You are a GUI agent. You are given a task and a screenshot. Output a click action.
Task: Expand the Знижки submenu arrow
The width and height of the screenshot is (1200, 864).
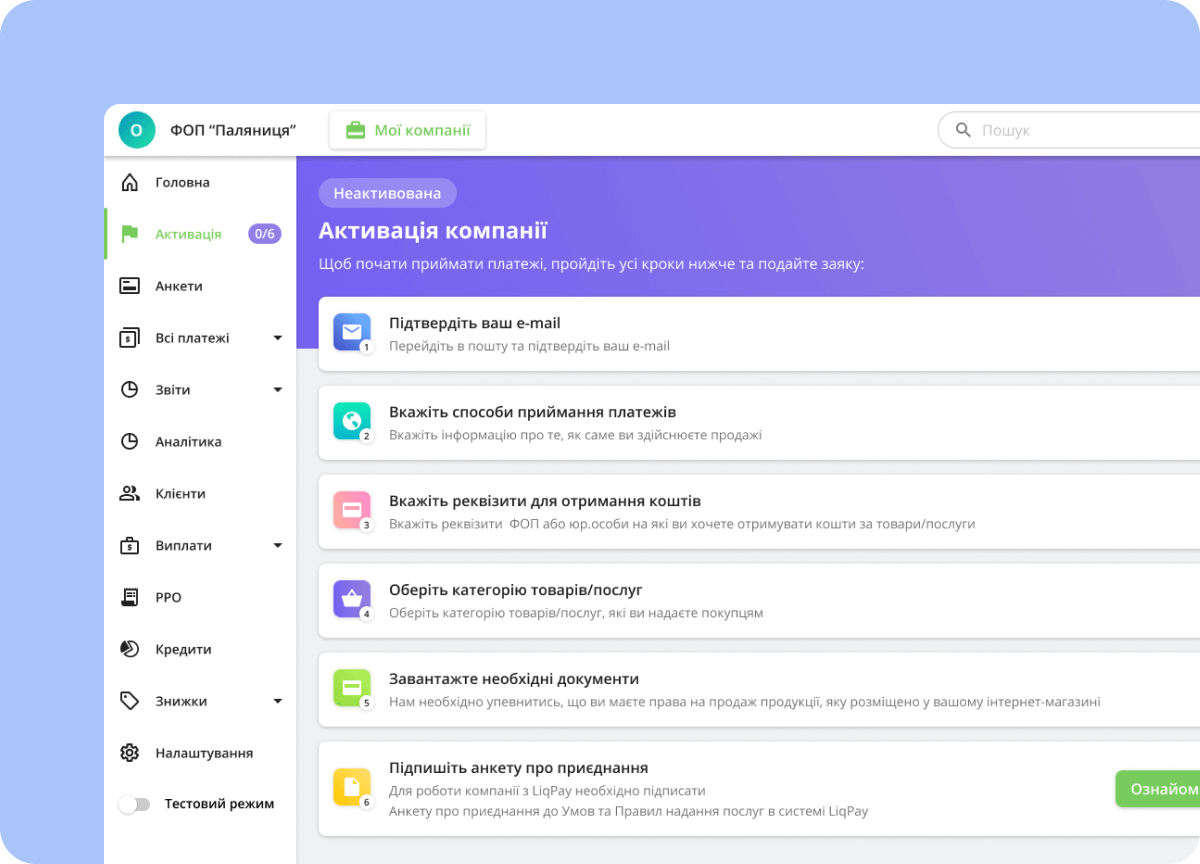(278, 702)
